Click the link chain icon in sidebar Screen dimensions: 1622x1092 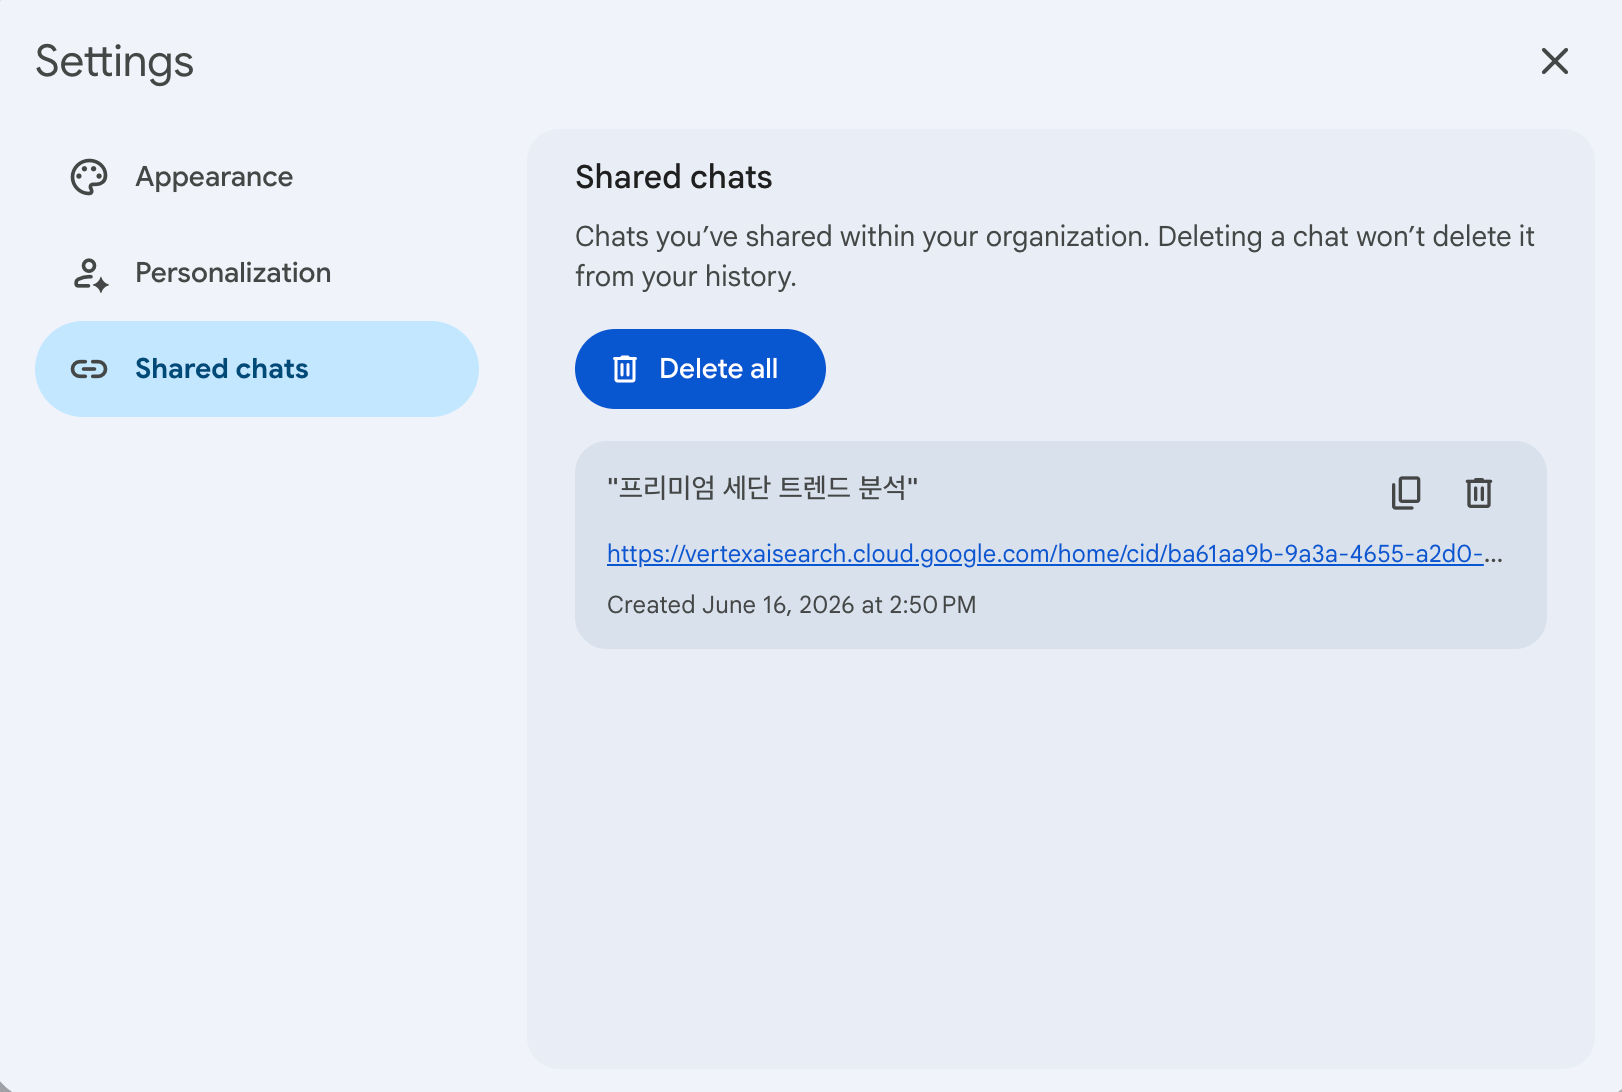[89, 369]
